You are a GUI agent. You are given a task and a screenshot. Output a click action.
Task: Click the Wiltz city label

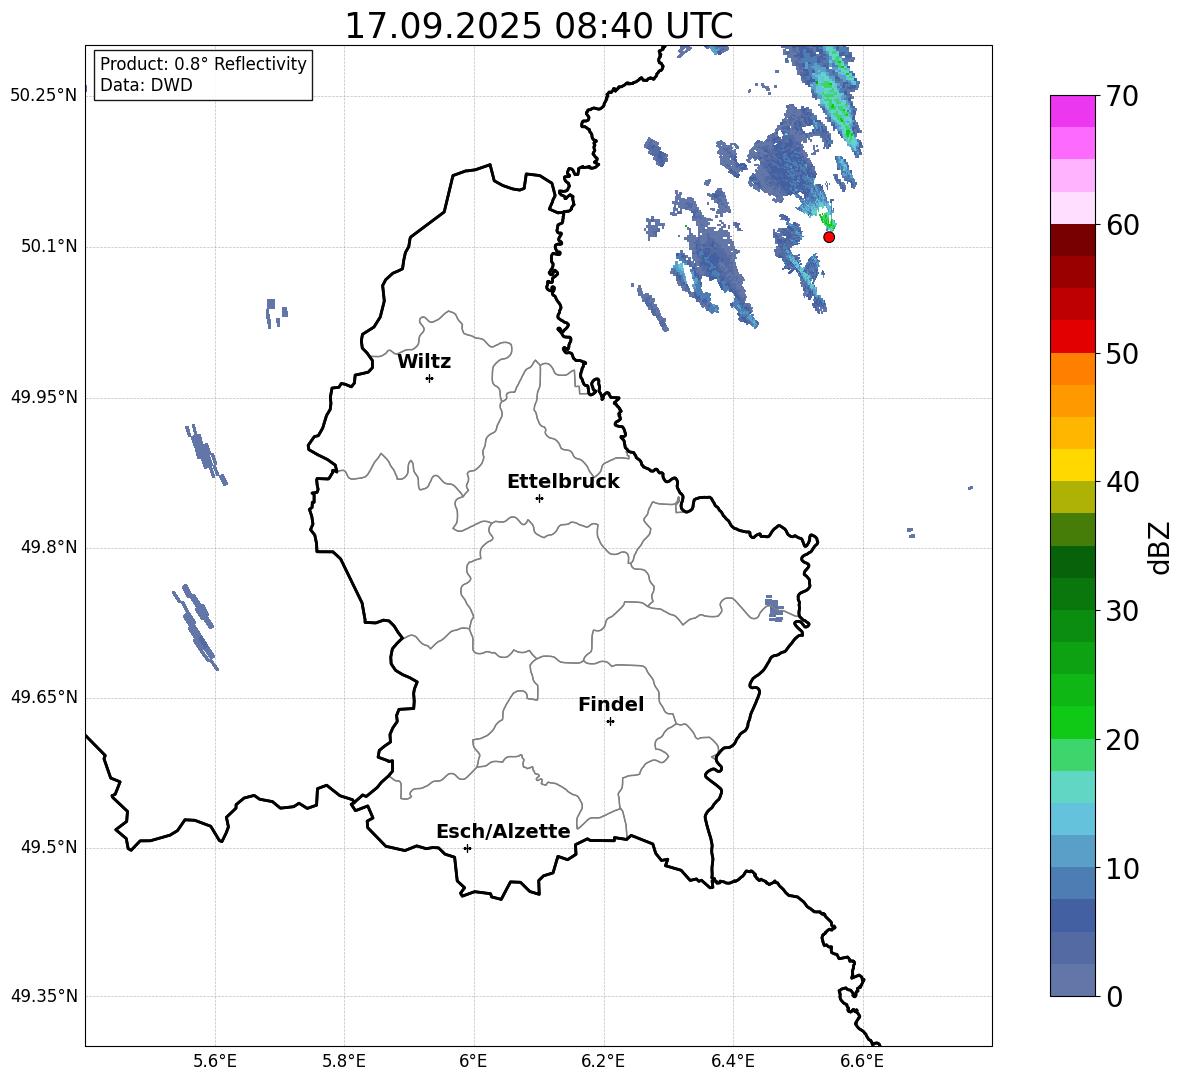(424, 362)
